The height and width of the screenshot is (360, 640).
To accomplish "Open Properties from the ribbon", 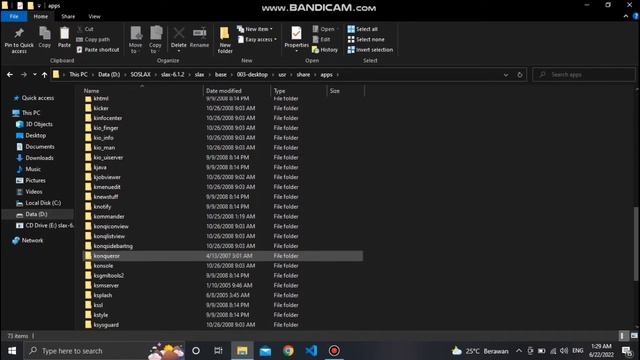I will 296,39.
